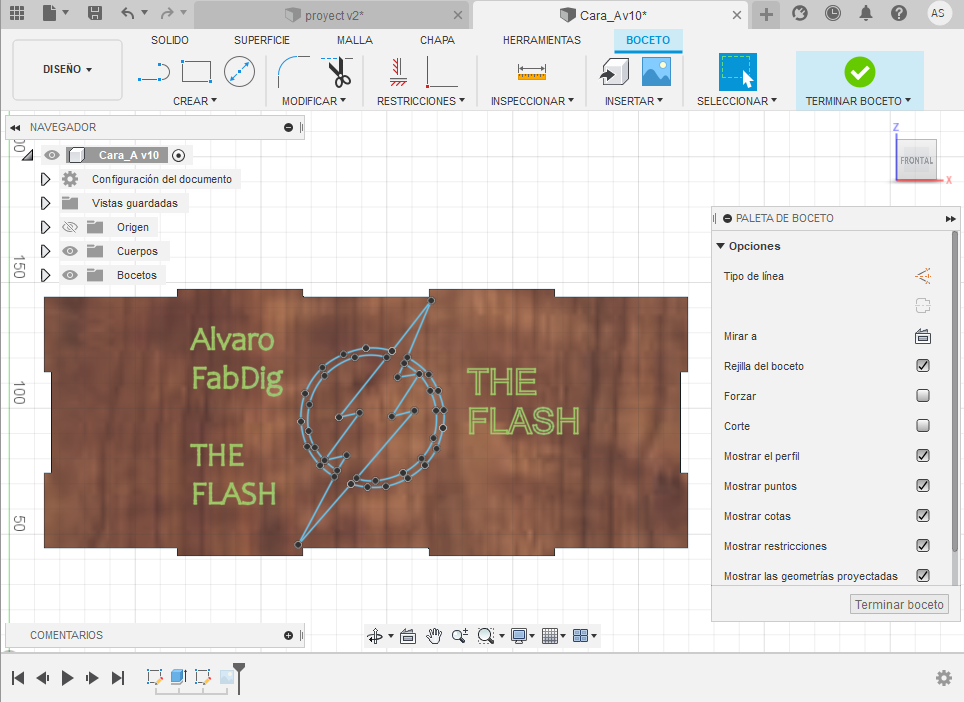Play the timeline forward
Screen dimensions: 964x702
click(x=68, y=678)
